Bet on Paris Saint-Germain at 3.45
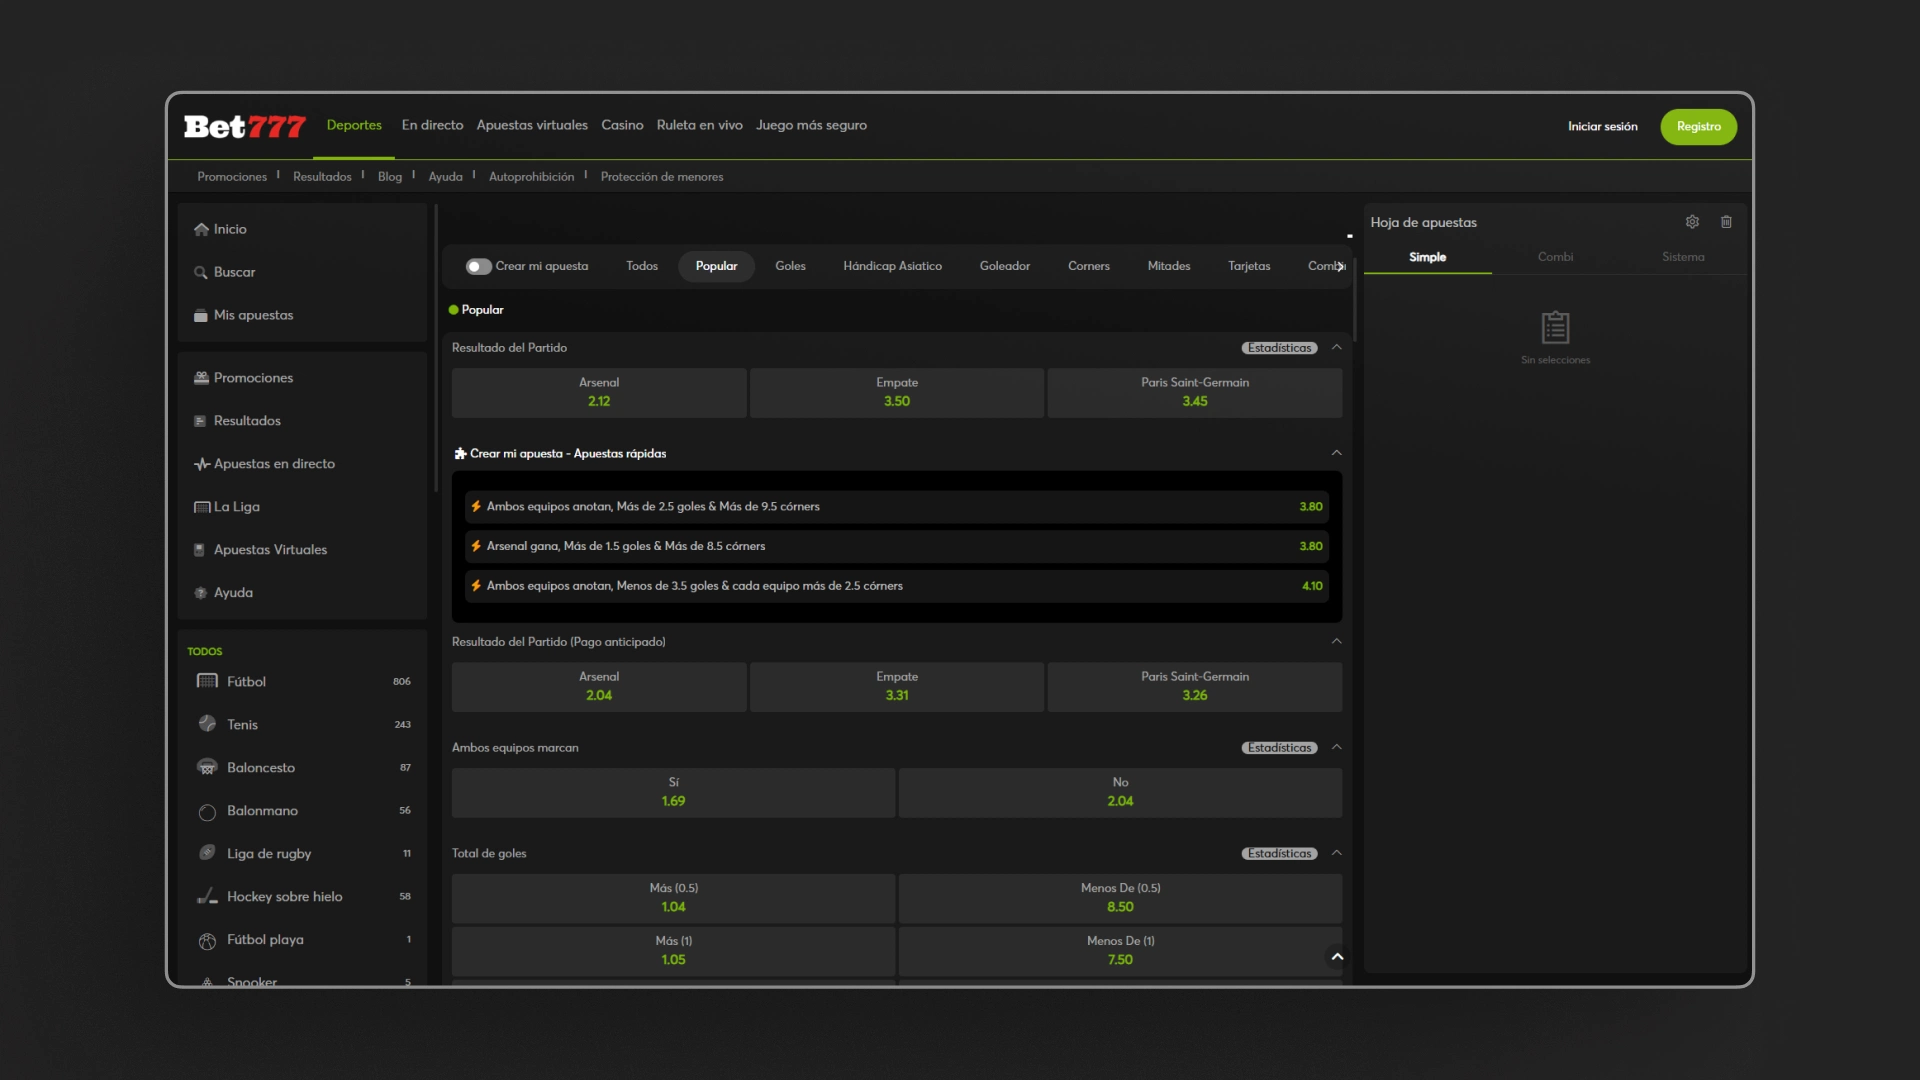The image size is (1920, 1080). click(1195, 392)
